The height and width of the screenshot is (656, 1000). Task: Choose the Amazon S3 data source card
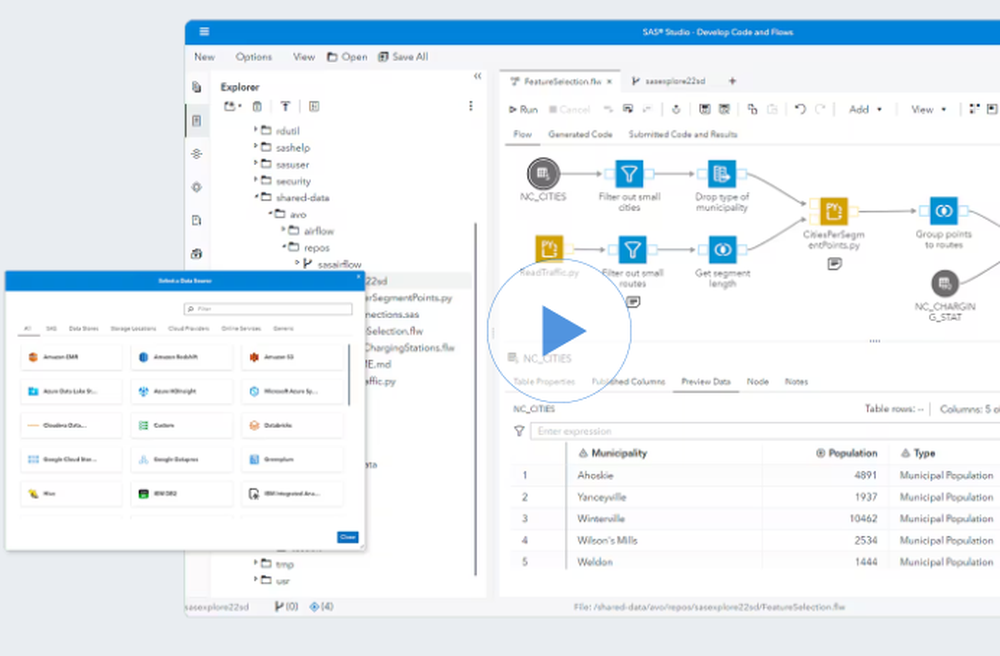pyautogui.click(x=292, y=357)
